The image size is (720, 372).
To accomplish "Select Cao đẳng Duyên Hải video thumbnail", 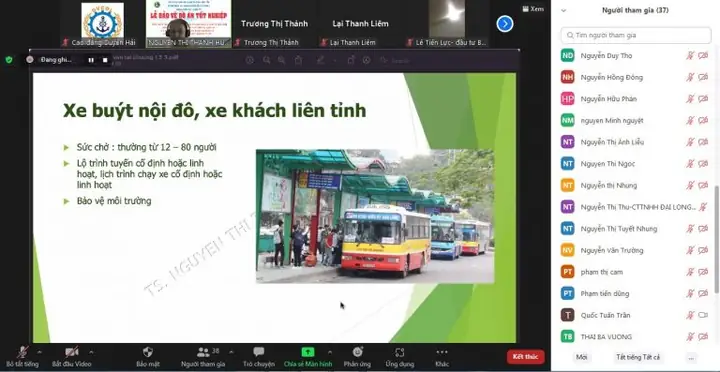I will (102, 24).
